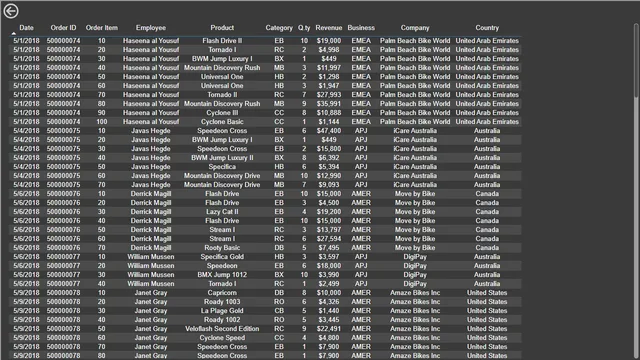This screenshot has width=640, height=360.
Task: Go back using the circled arrow icon
Action: click(11, 11)
